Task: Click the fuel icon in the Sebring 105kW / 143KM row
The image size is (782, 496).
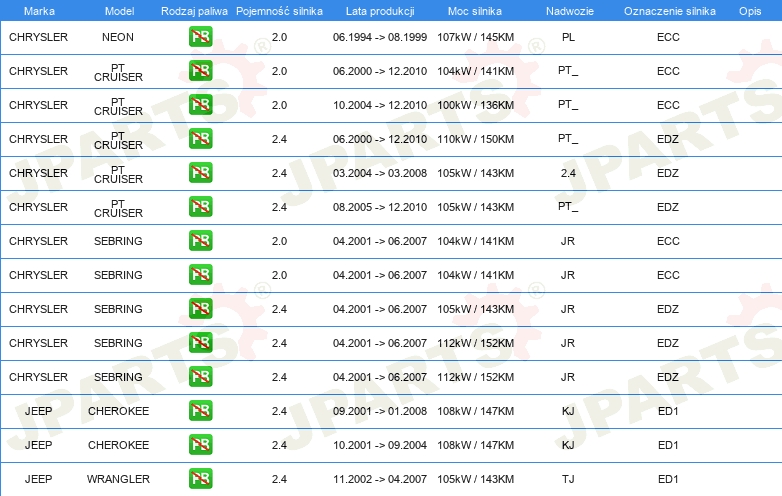Action: pyautogui.click(x=200, y=309)
